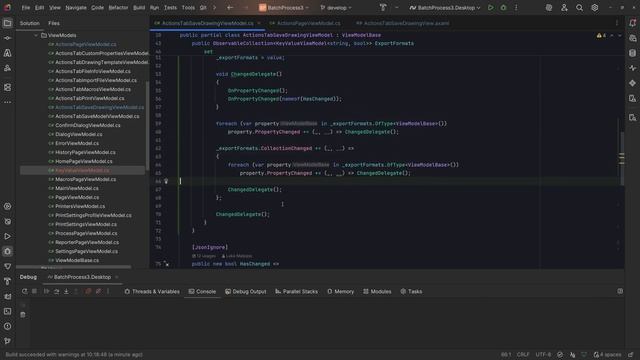Viewport: 640px width, 360px height.
Task: Open the Build menu
Action: tap(139, 8)
